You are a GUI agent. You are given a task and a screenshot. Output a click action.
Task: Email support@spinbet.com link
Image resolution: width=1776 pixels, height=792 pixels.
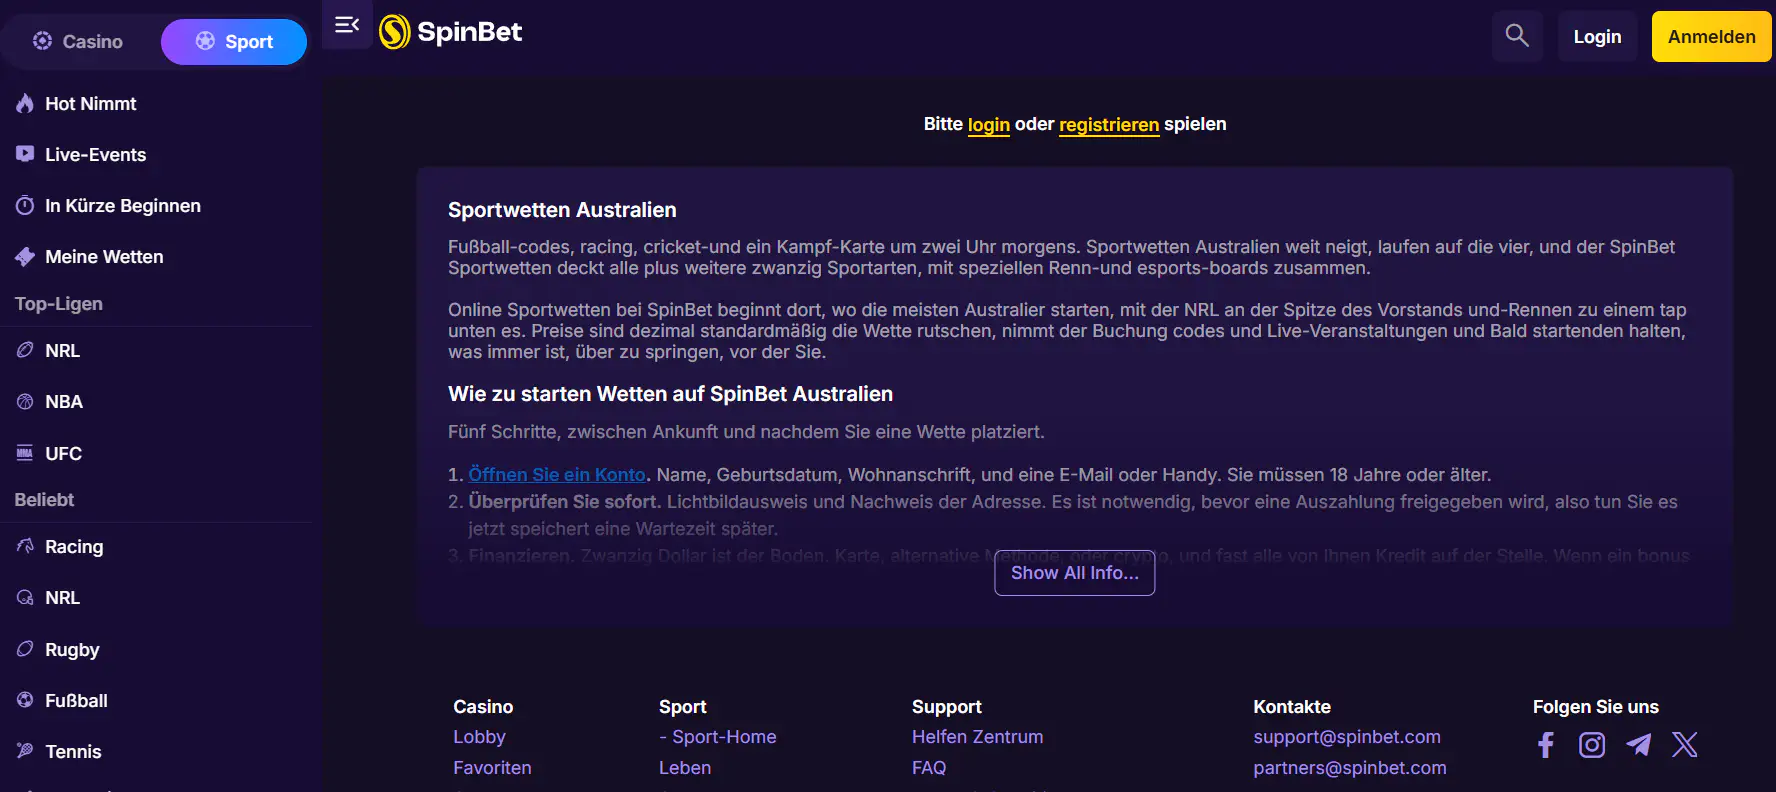[x=1347, y=737]
